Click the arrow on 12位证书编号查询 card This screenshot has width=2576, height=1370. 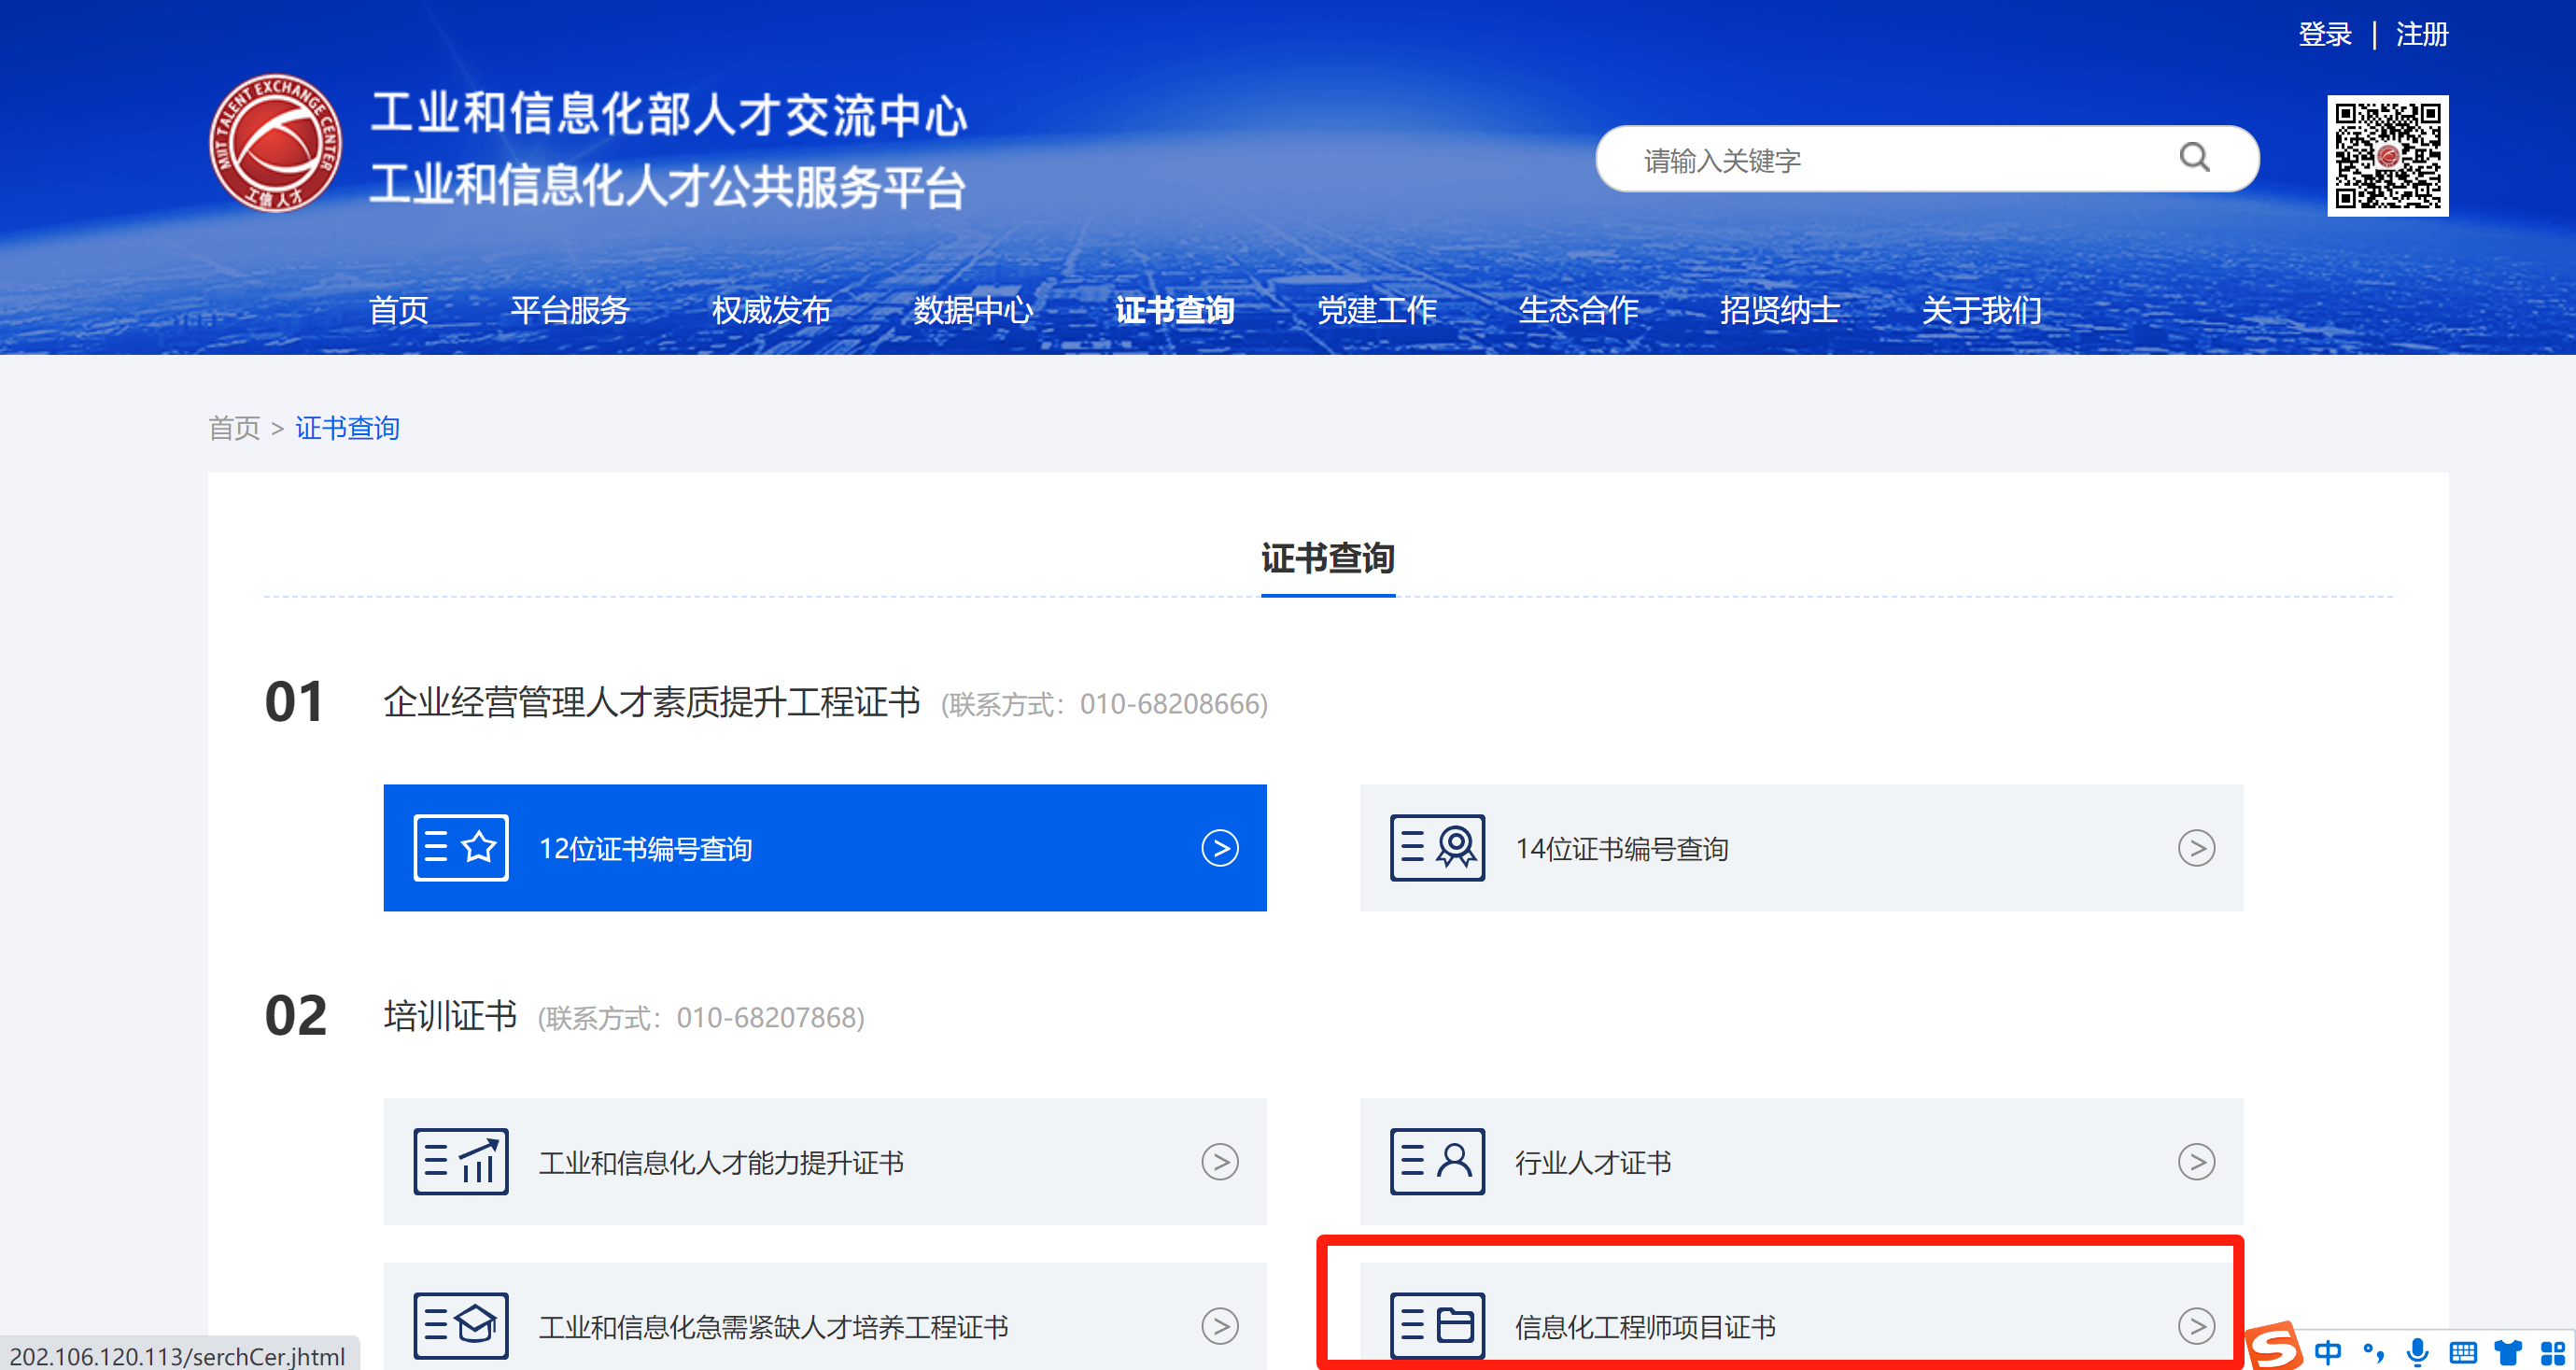1220,848
